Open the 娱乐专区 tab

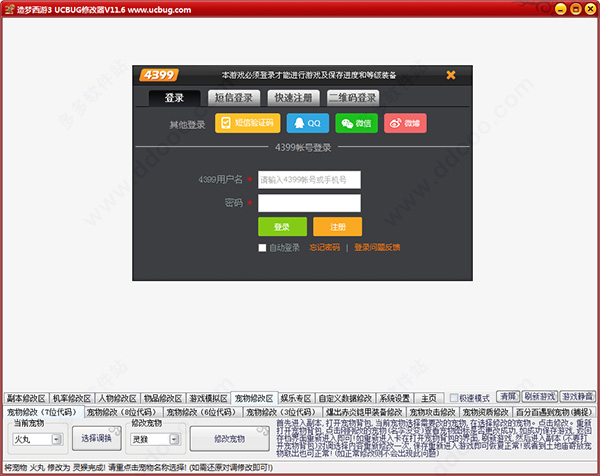tap(295, 398)
